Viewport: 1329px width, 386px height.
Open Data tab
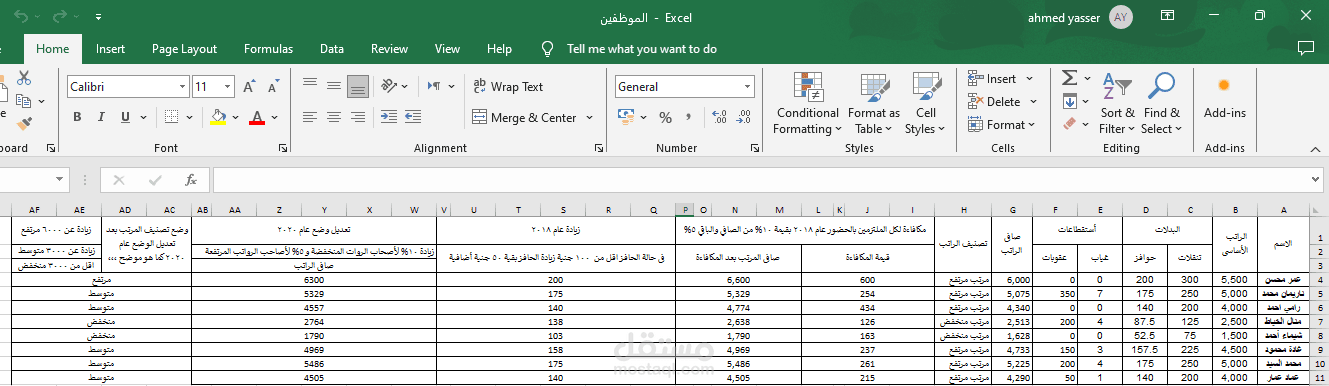click(x=332, y=48)
